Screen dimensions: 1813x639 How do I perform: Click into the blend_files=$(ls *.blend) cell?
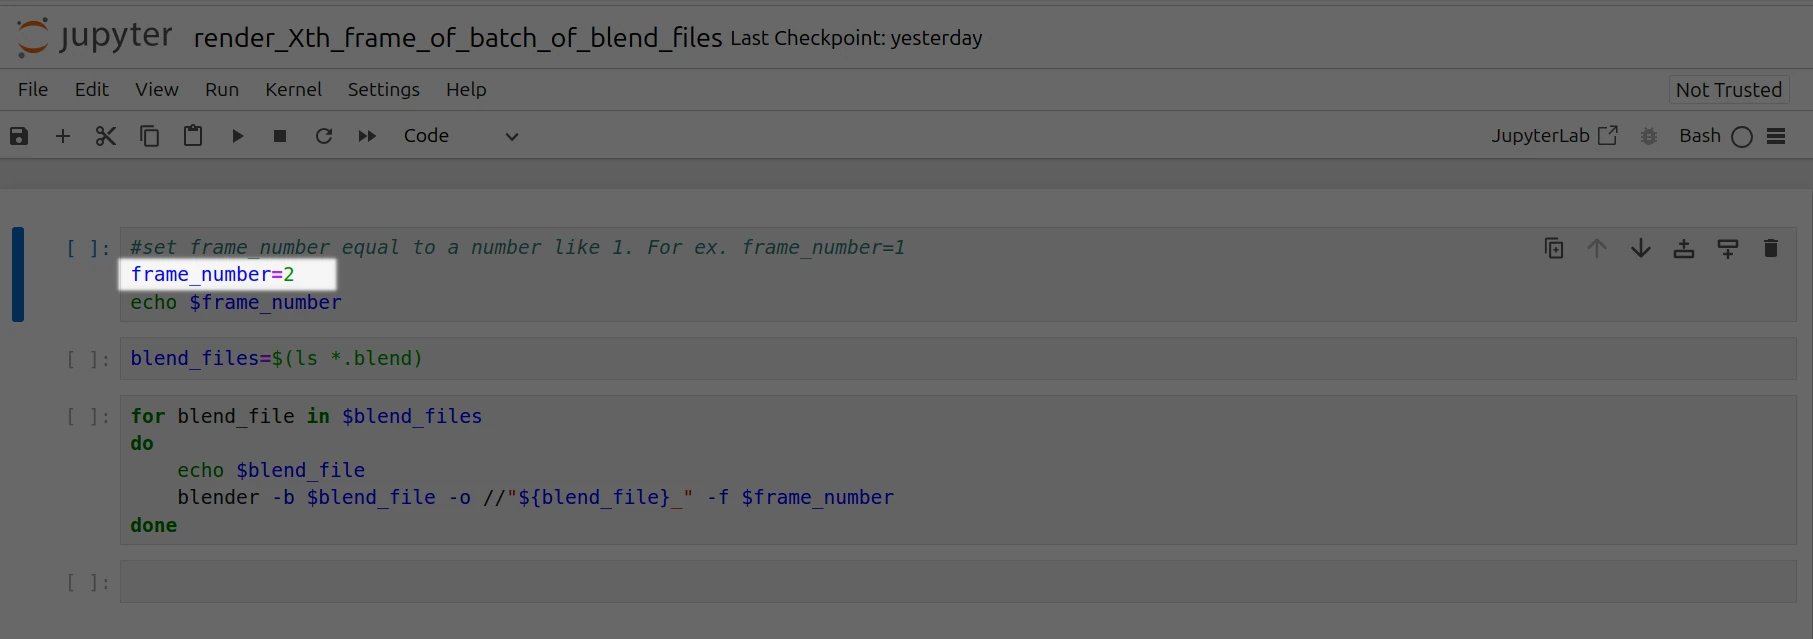click(958, 358)
